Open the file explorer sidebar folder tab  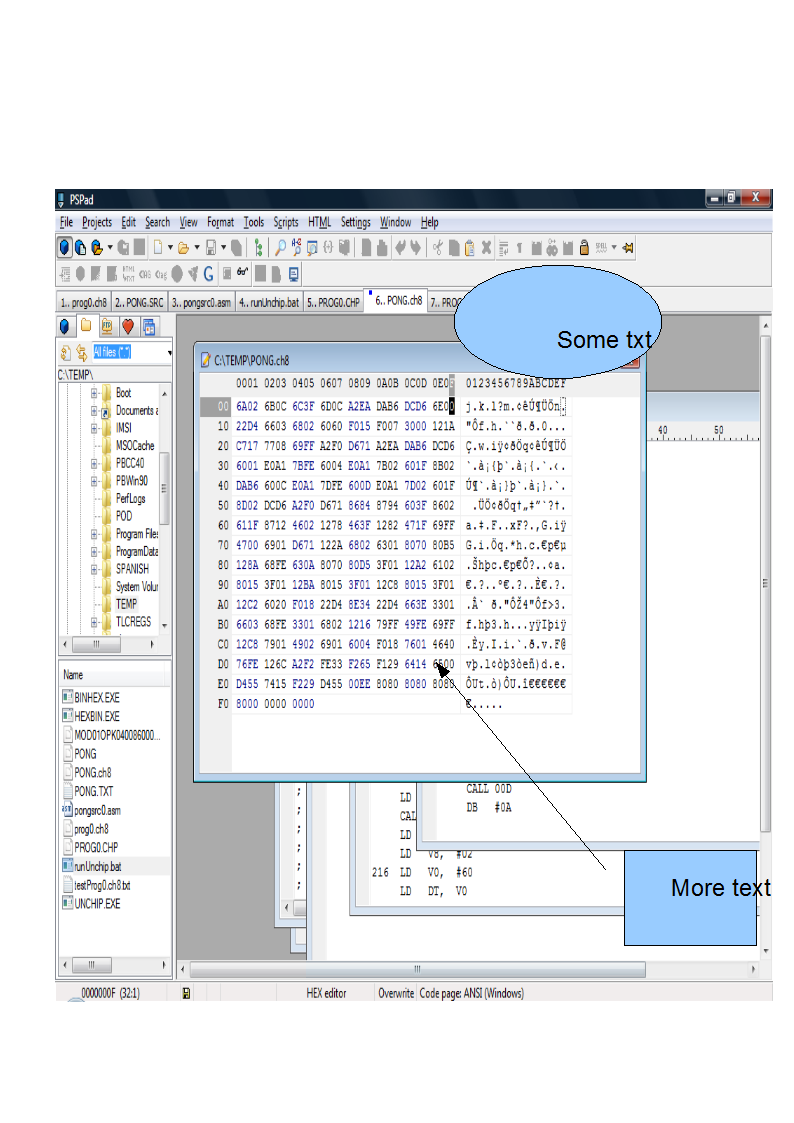point(86,326)
